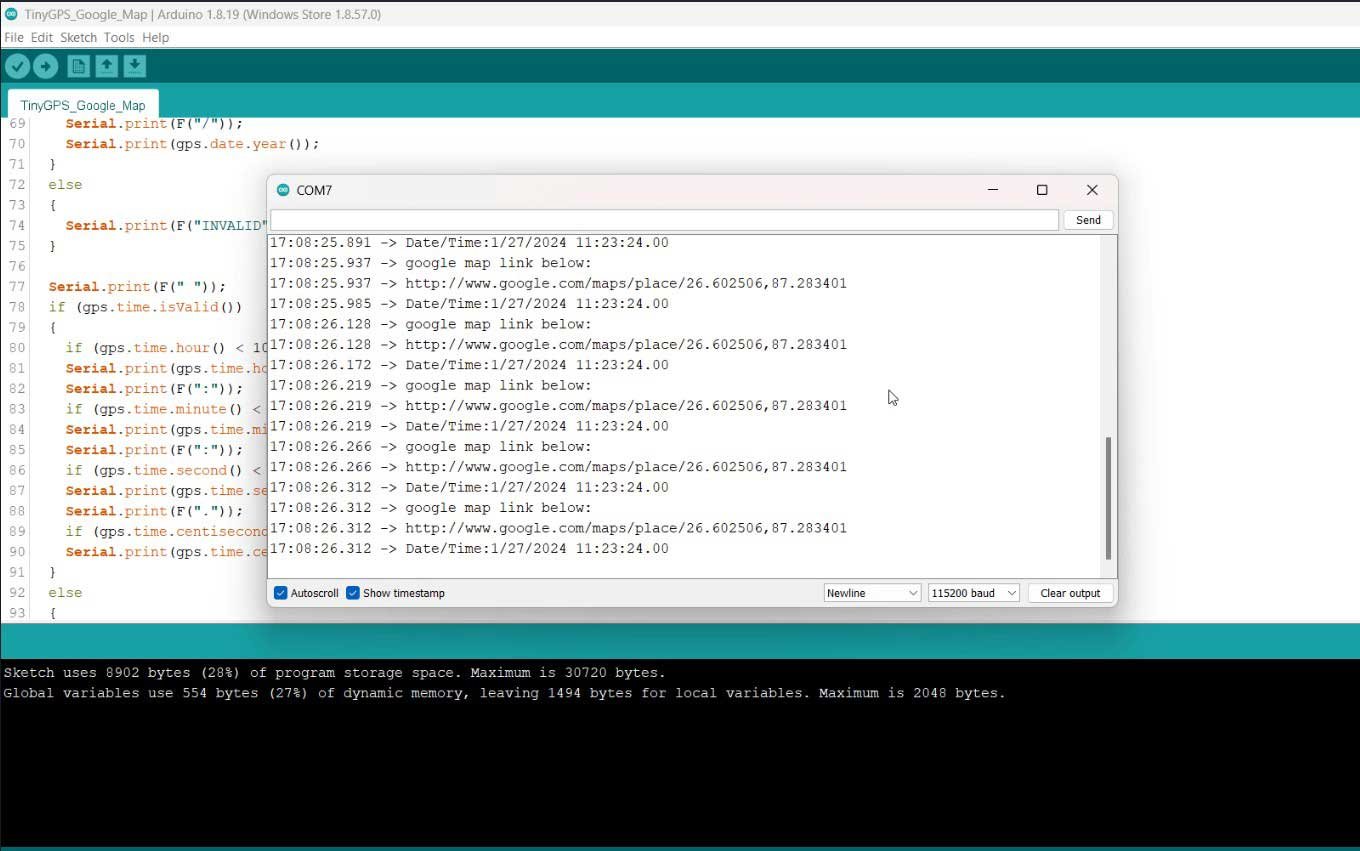The height and width of the screenshot is (851, 1360).
Task: Click the Clear output button
Action: [1070, 593]
